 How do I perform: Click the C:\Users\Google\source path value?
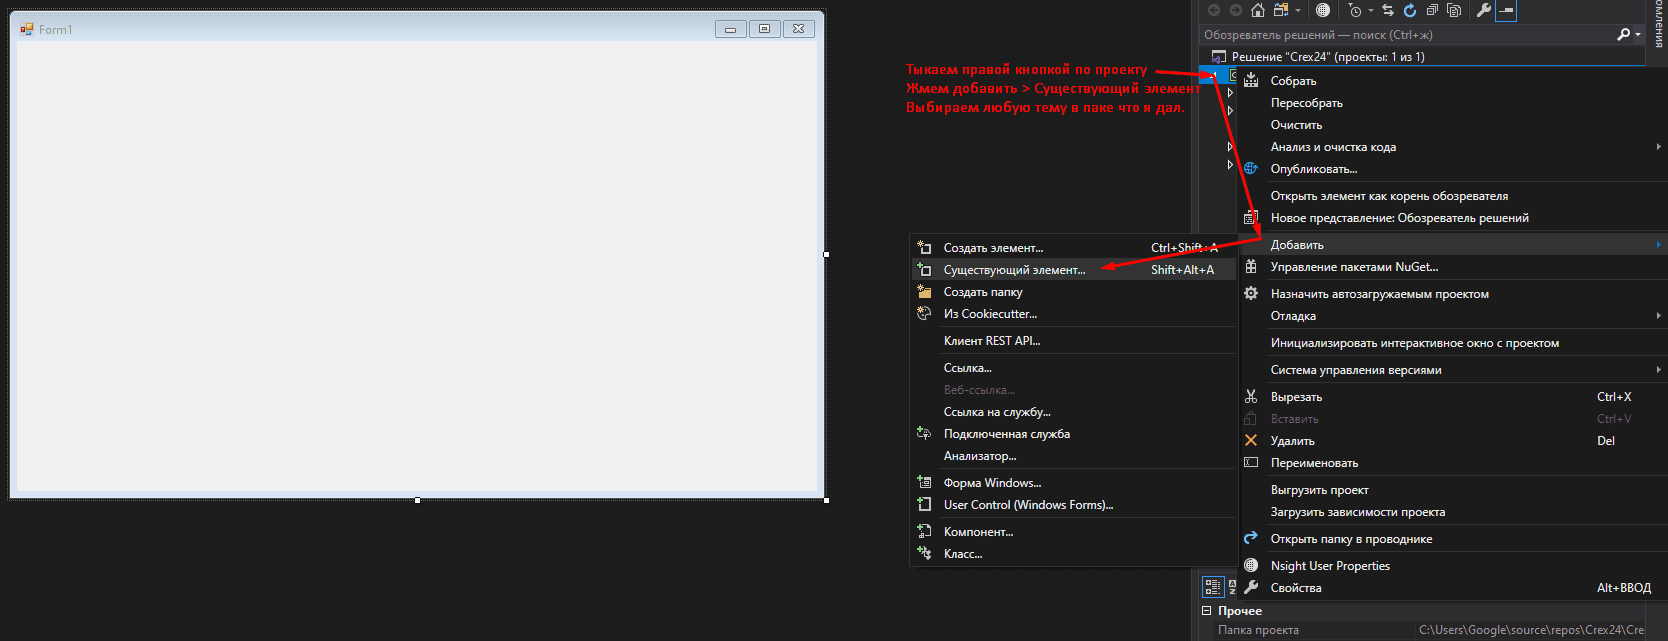pyautogui.click(x=1531, y=630)
